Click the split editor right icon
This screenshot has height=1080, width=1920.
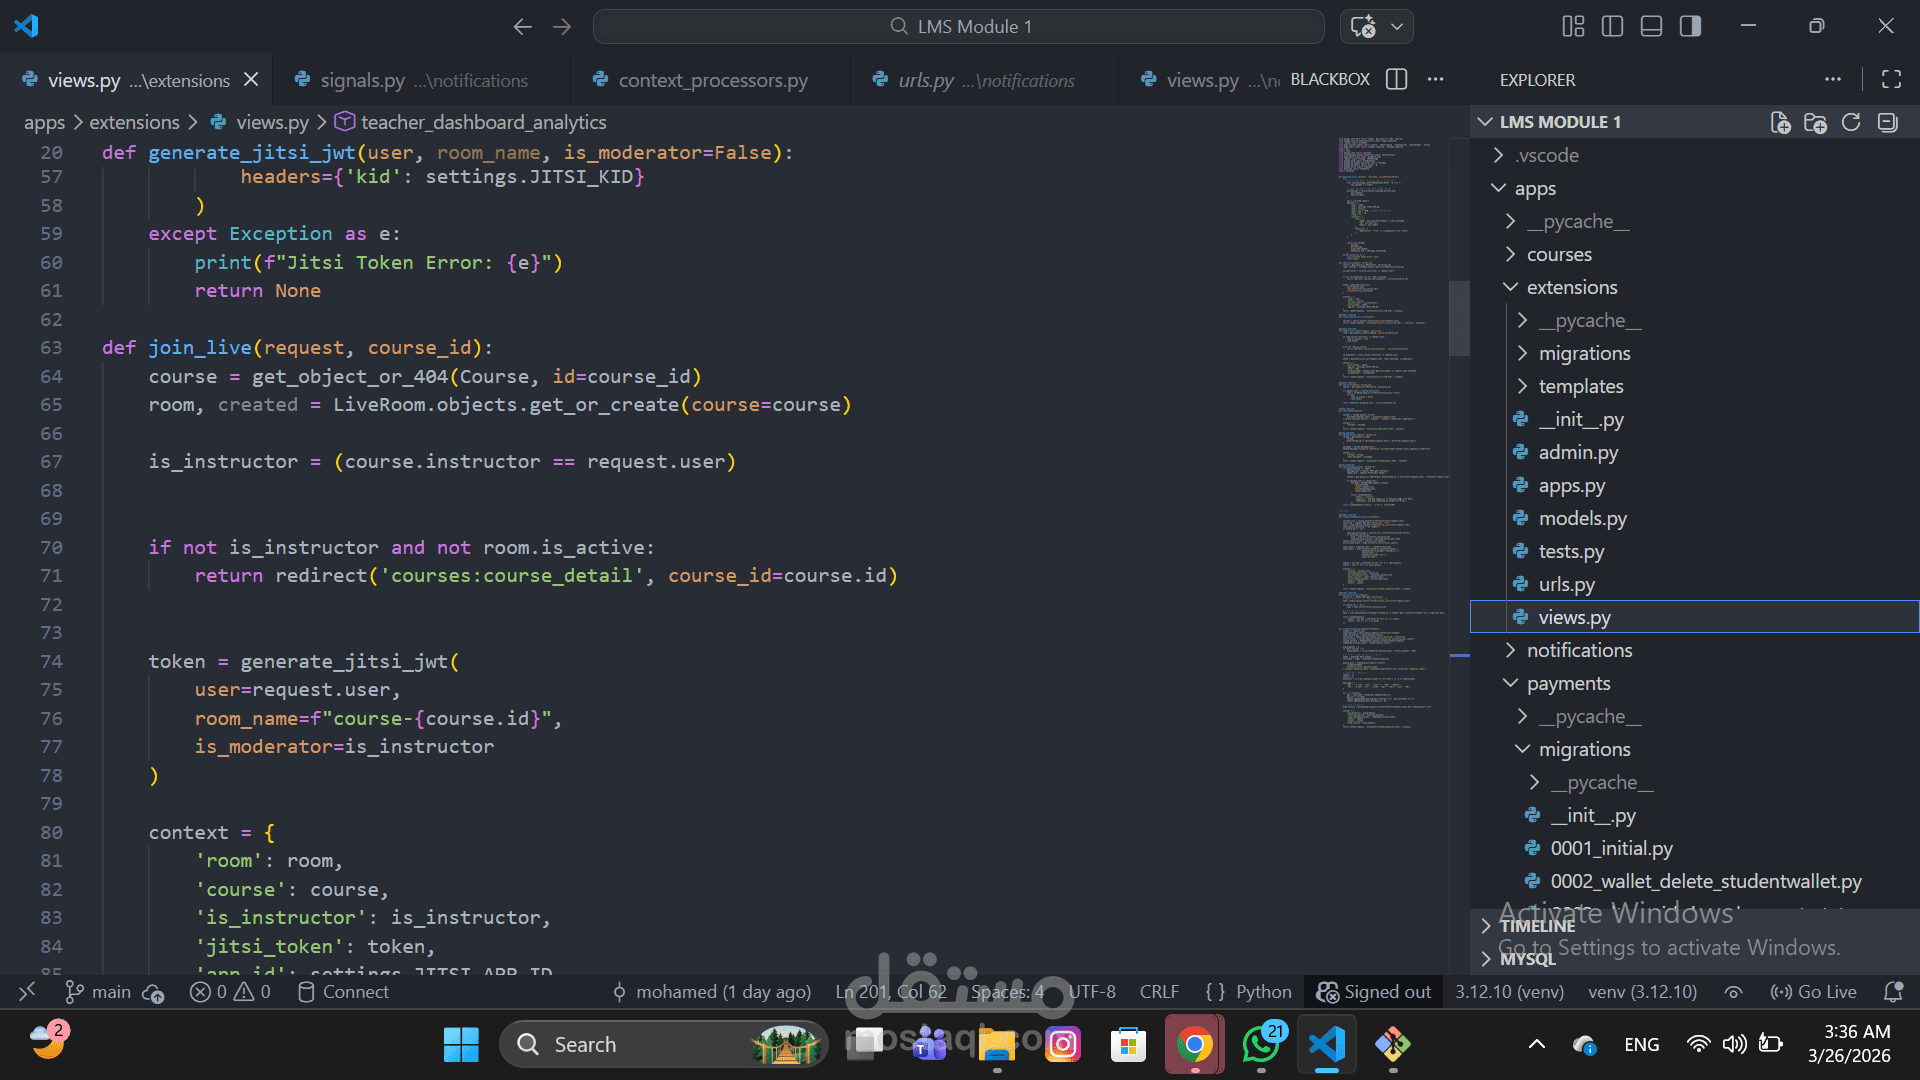(1397, 79)
